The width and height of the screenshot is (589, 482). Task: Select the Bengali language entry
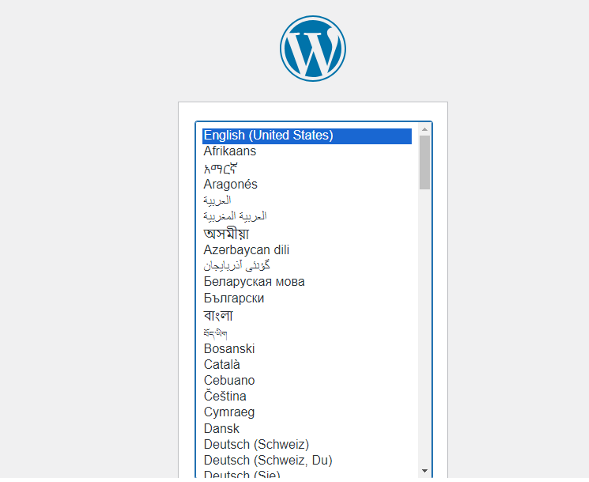click(307, 316)
